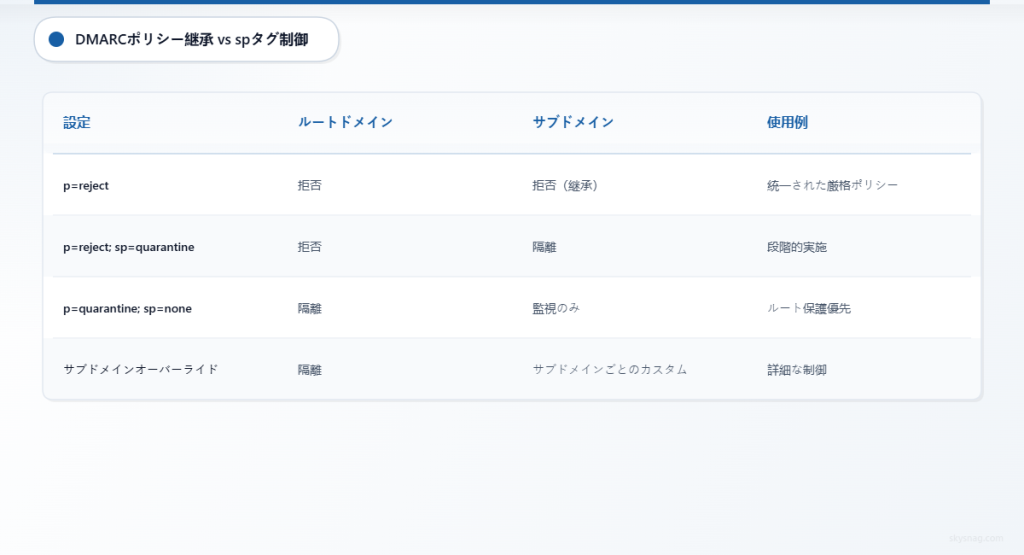
Task: Click '拒否' in the p=reject row
Action: point(310,185)
